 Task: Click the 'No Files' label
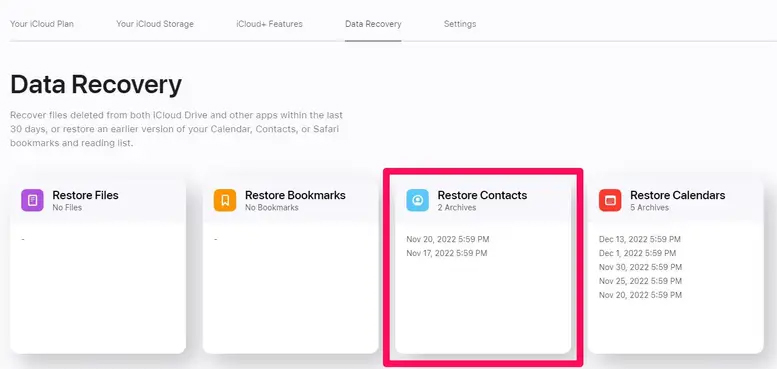tap(67, 208)
